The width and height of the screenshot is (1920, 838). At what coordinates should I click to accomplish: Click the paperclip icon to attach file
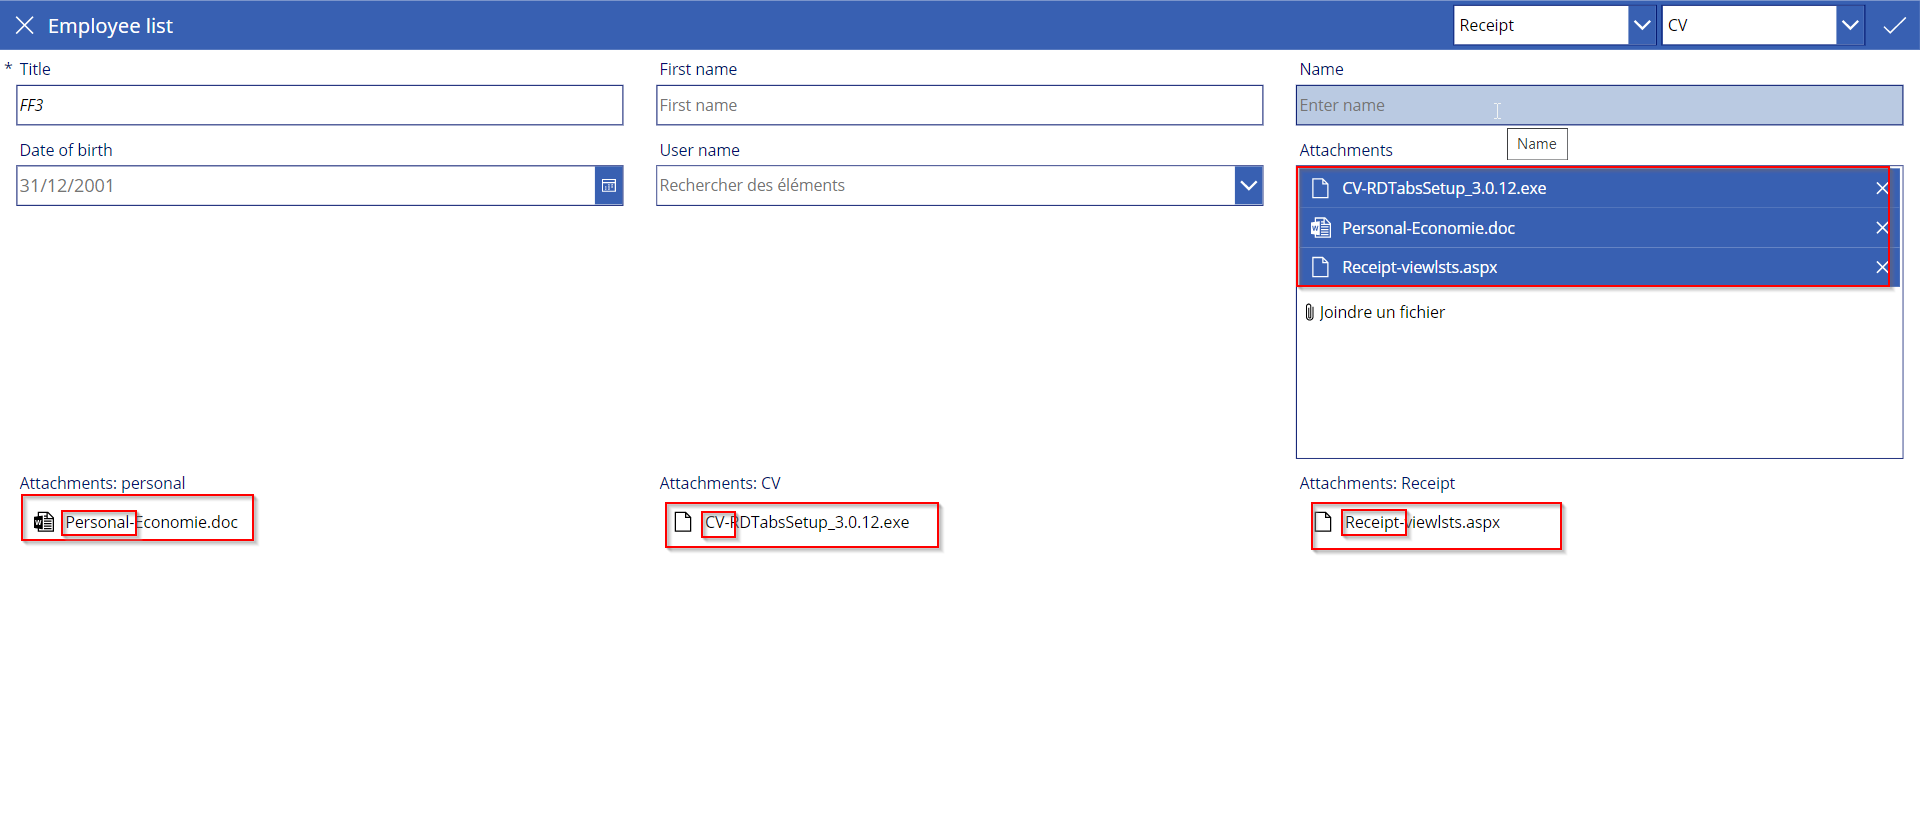1309,312
